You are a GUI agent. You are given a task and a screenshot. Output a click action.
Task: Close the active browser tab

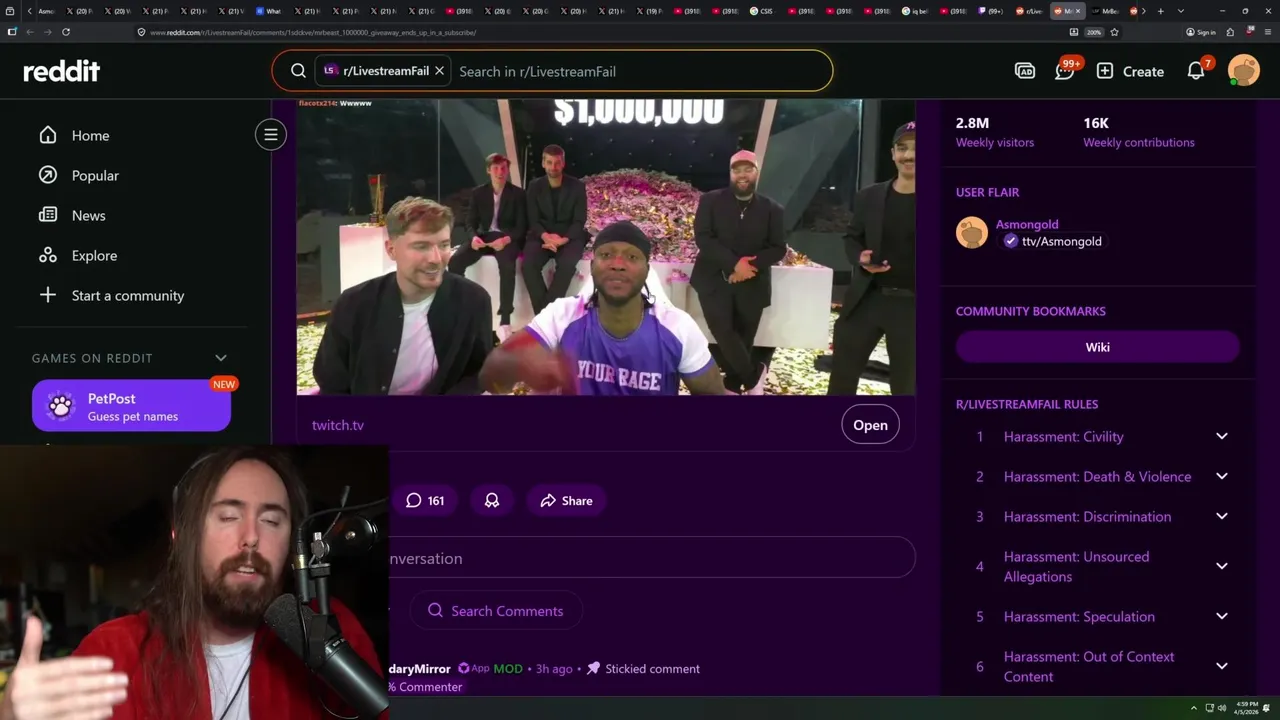1078,11
